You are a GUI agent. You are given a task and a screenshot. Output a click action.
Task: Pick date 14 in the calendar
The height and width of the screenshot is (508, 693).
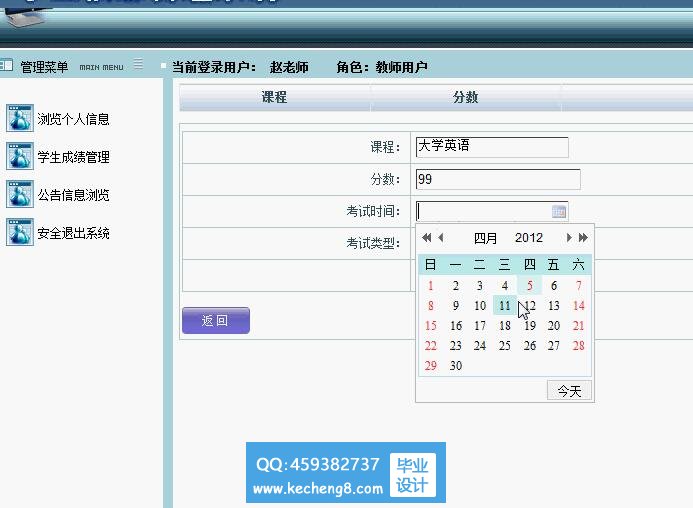click(x=579, y=306)
